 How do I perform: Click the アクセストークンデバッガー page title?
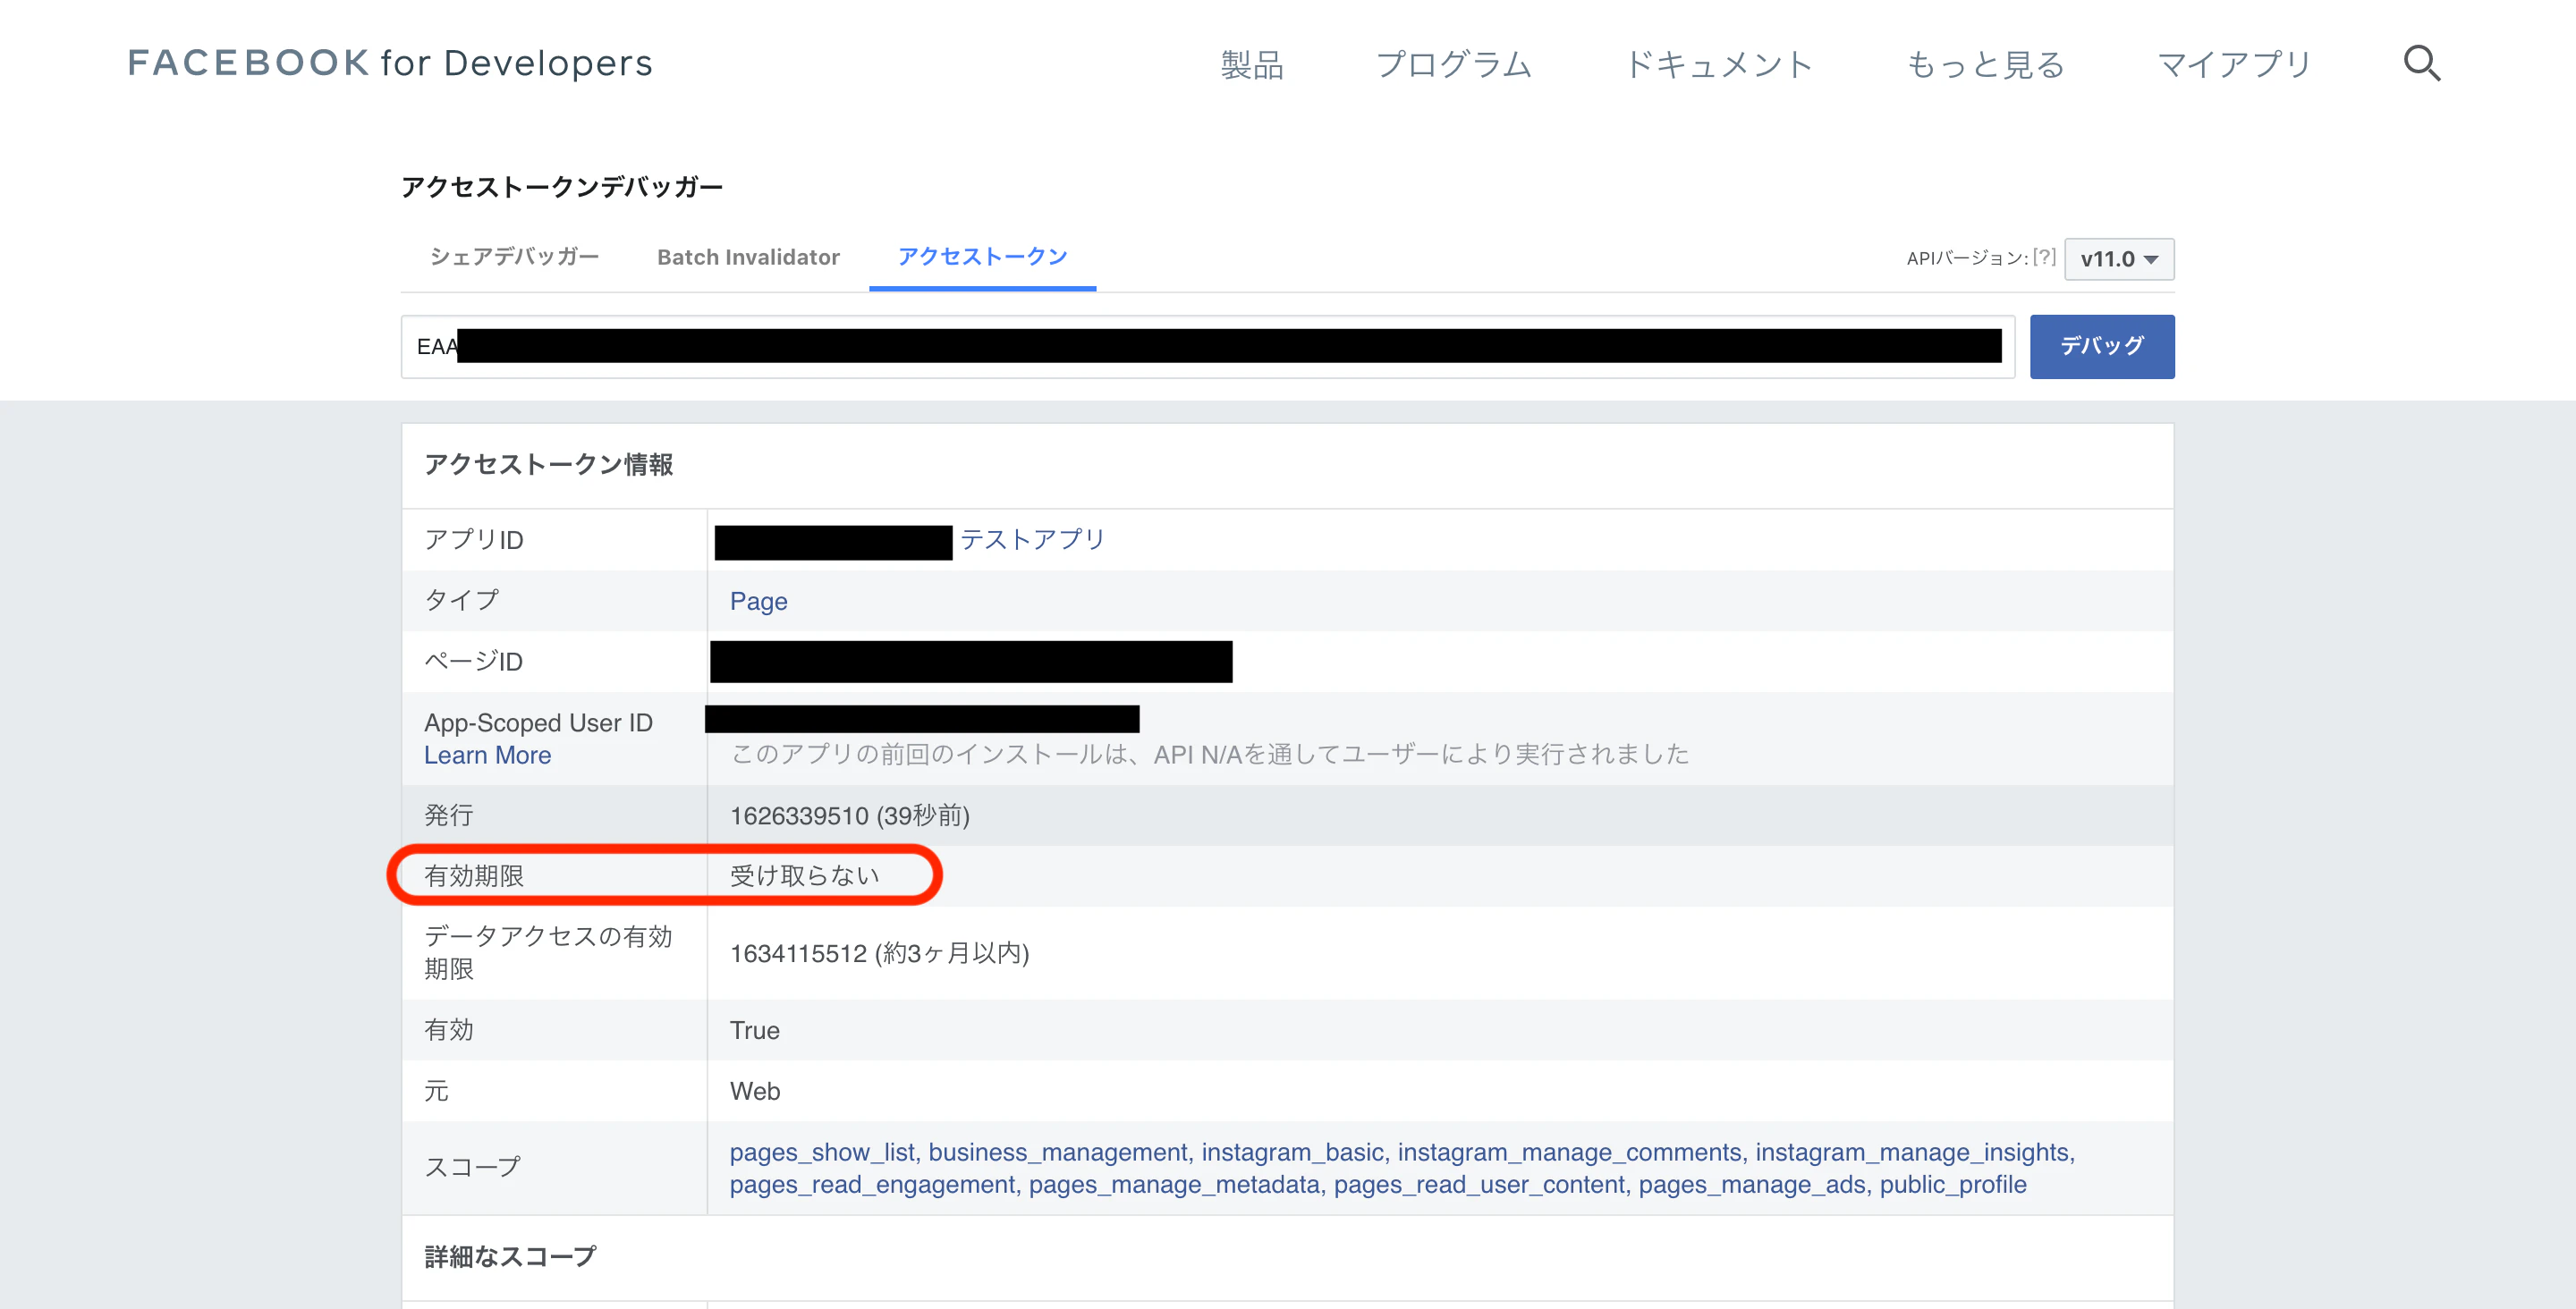pyautogui.click(x=562, y=187)
